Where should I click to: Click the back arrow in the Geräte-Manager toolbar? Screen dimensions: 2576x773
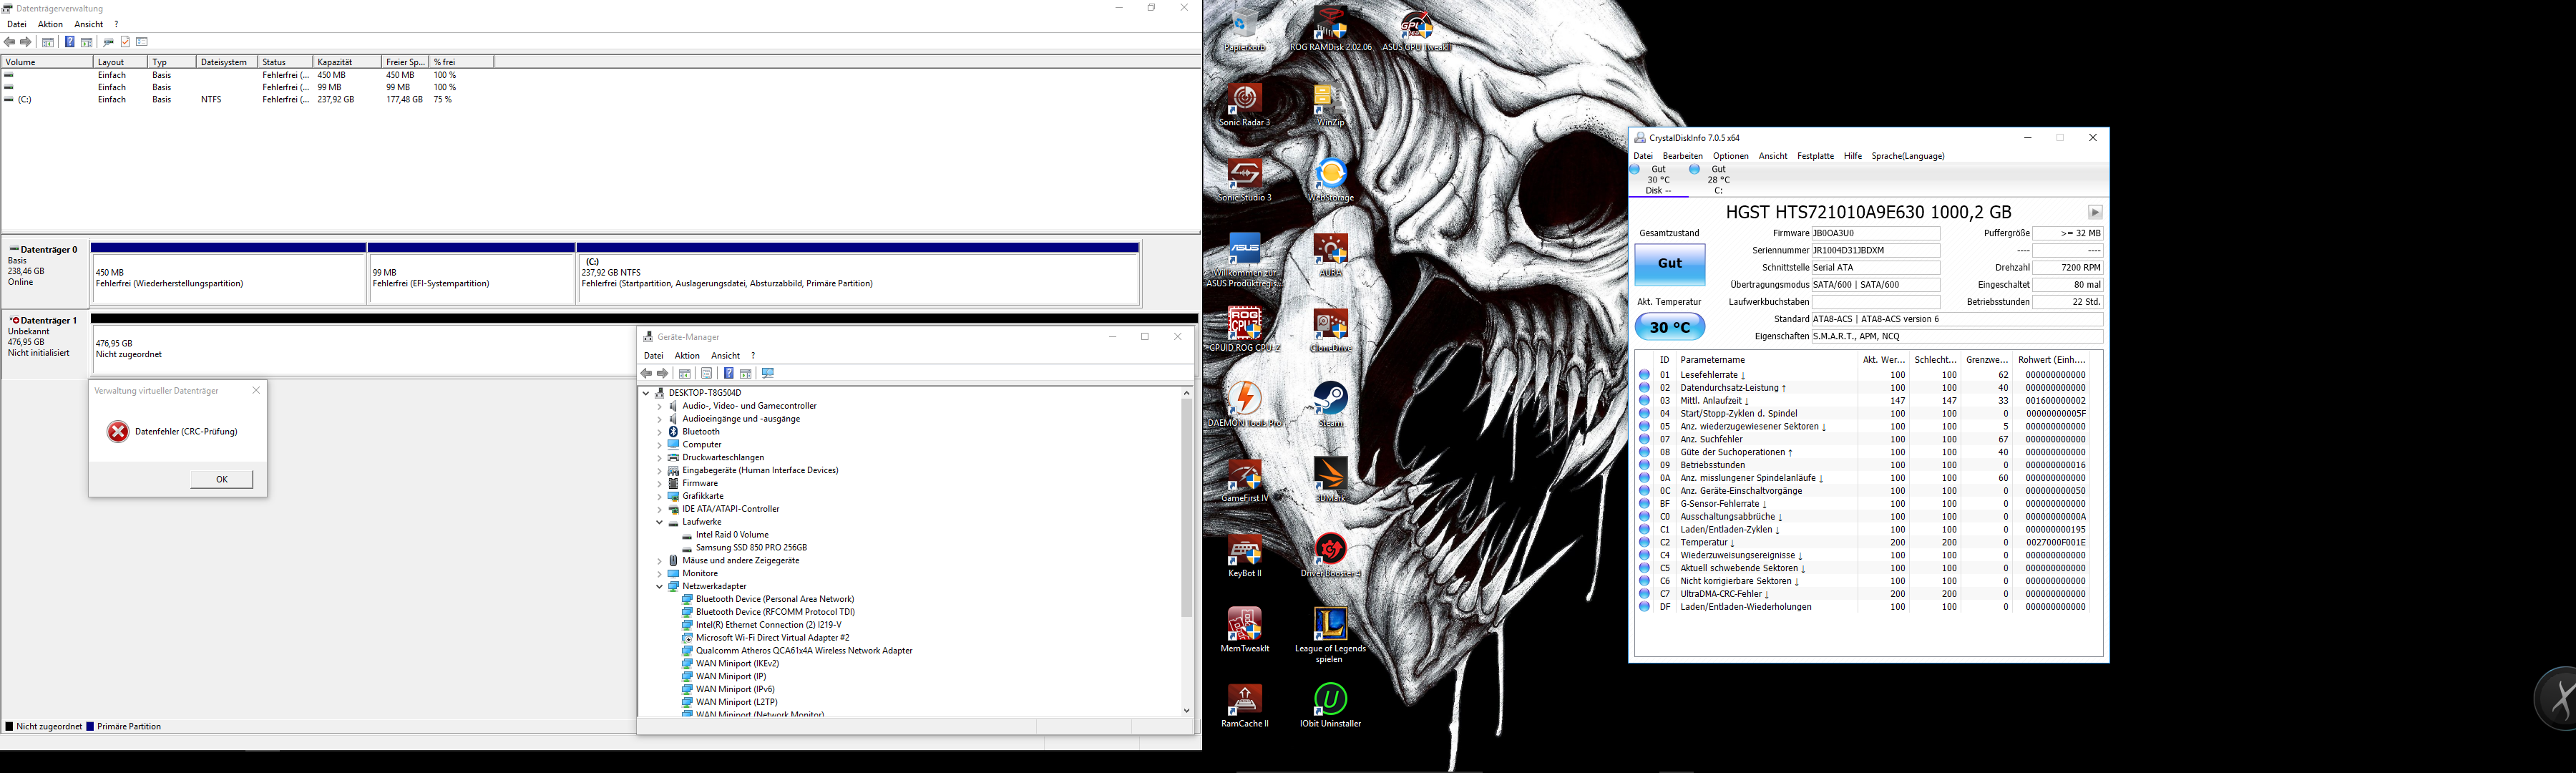point(646,374)
